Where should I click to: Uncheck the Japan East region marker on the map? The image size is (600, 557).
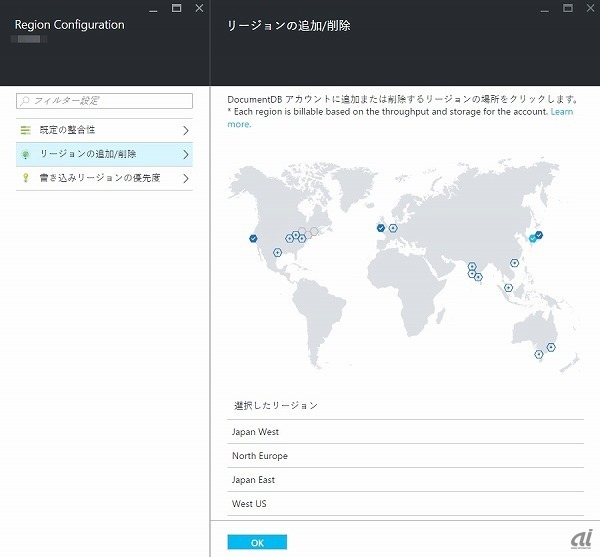coord(539,235)
